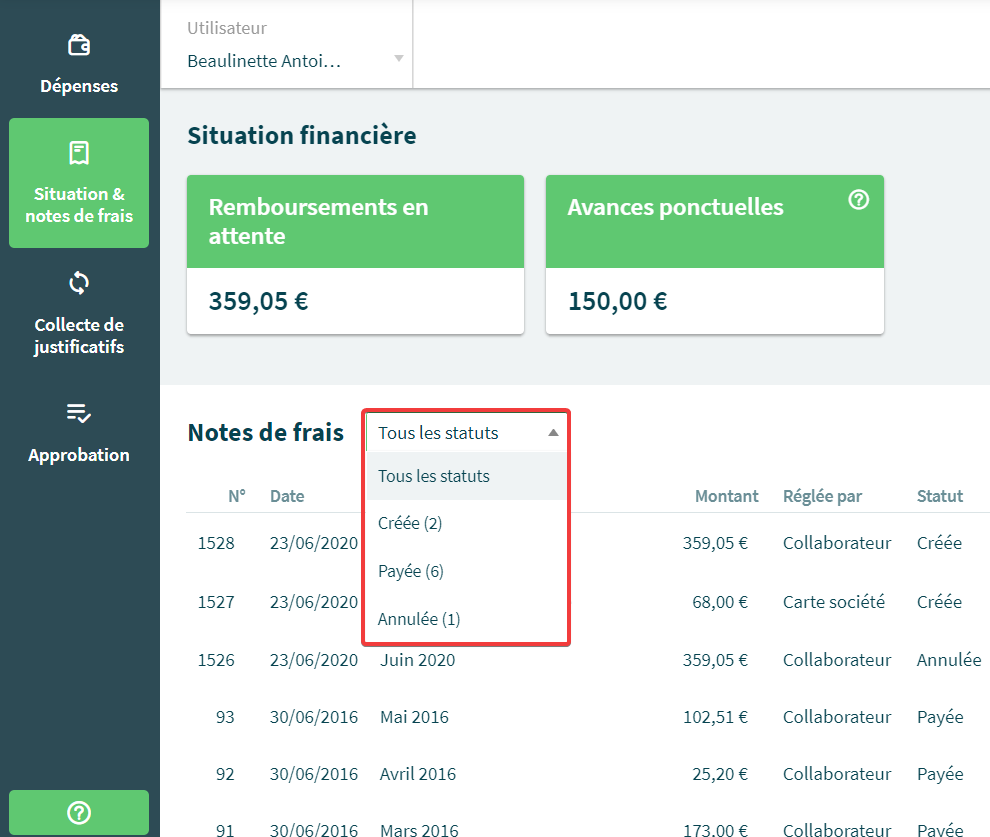Open the Collecte de justificatifs label
The height and width of the screenshot is (837, 990).
[79, 336]
